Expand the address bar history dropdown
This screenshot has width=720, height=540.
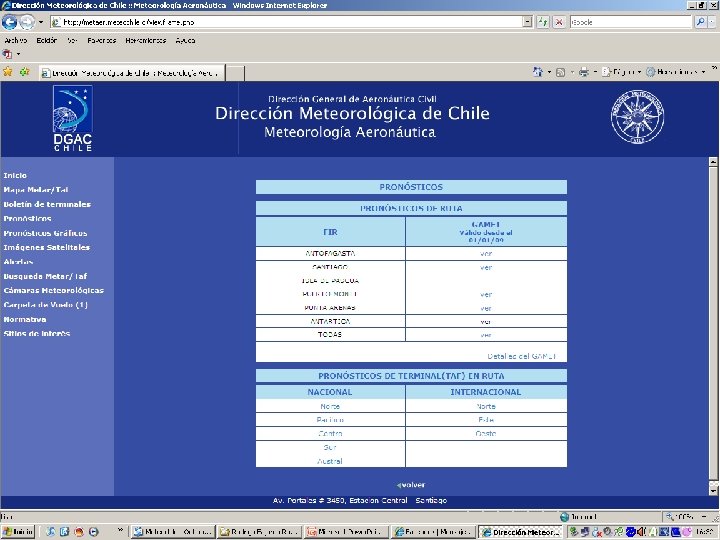(528, 22)
